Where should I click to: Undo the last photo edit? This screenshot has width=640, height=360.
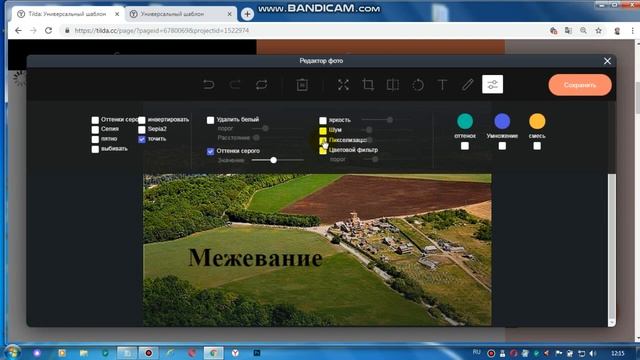pyautogui.click(x=209, y=84)
